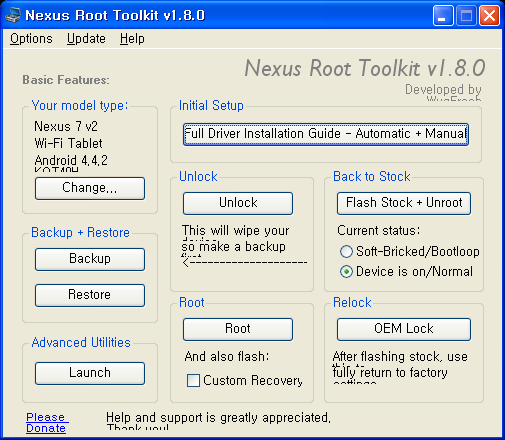Image resolution: width=505 pixels, height=440 pixels.
Task: Click the Basic Features: heading
Action: click(x=66, y=80)
